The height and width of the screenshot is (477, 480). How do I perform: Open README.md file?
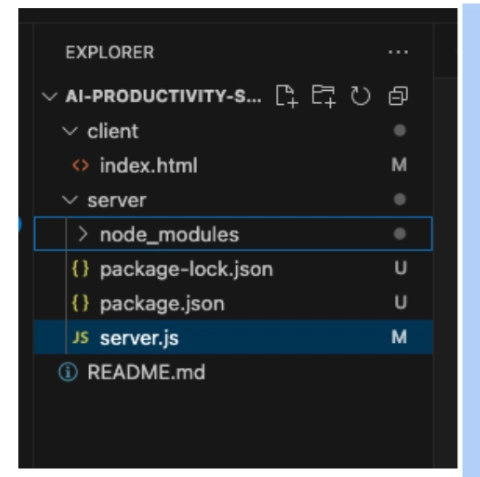click(146, 372)
